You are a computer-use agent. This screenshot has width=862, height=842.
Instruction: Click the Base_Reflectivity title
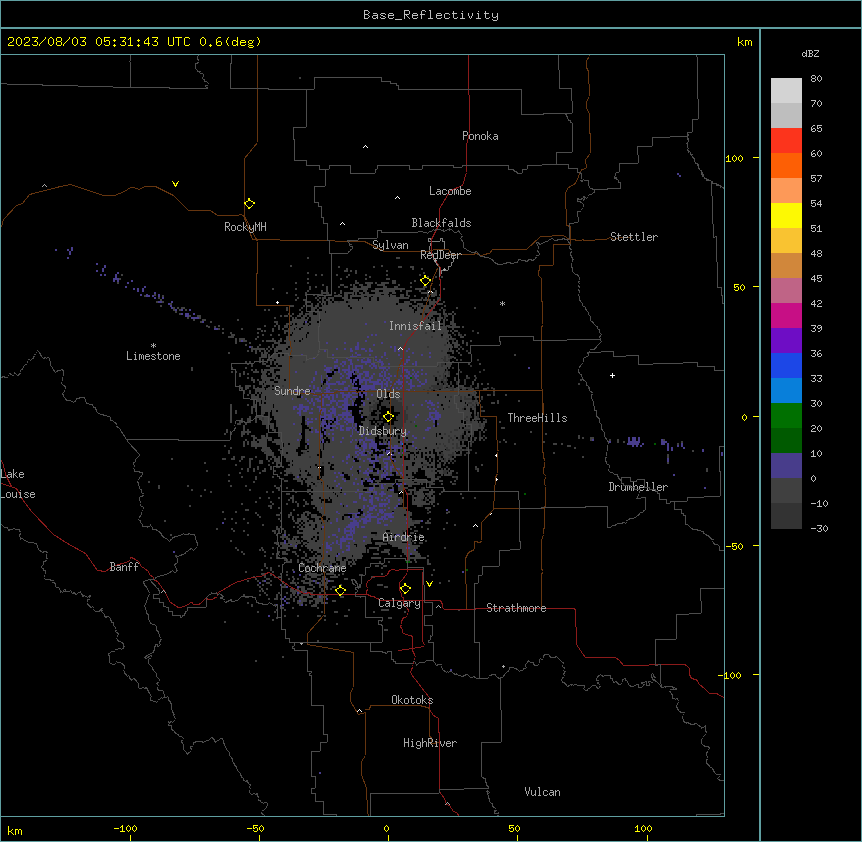431,15
